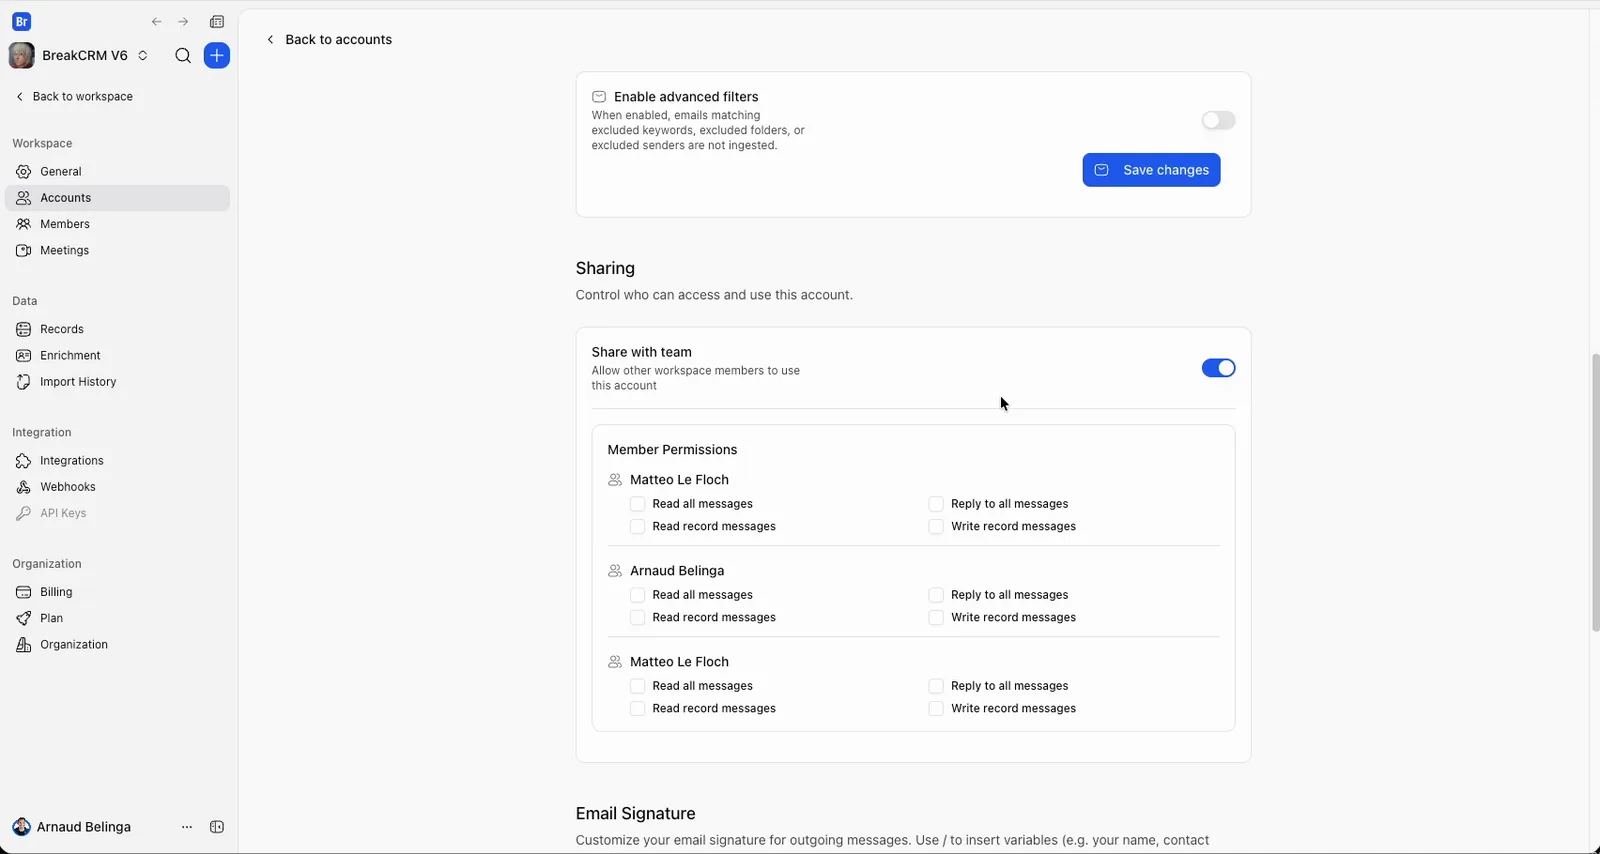Image resolution: width=1600 pixels, height=854 pixels.
Task: Check Read record messages for Arnaud Belinga
Action: tap(637, 618)
